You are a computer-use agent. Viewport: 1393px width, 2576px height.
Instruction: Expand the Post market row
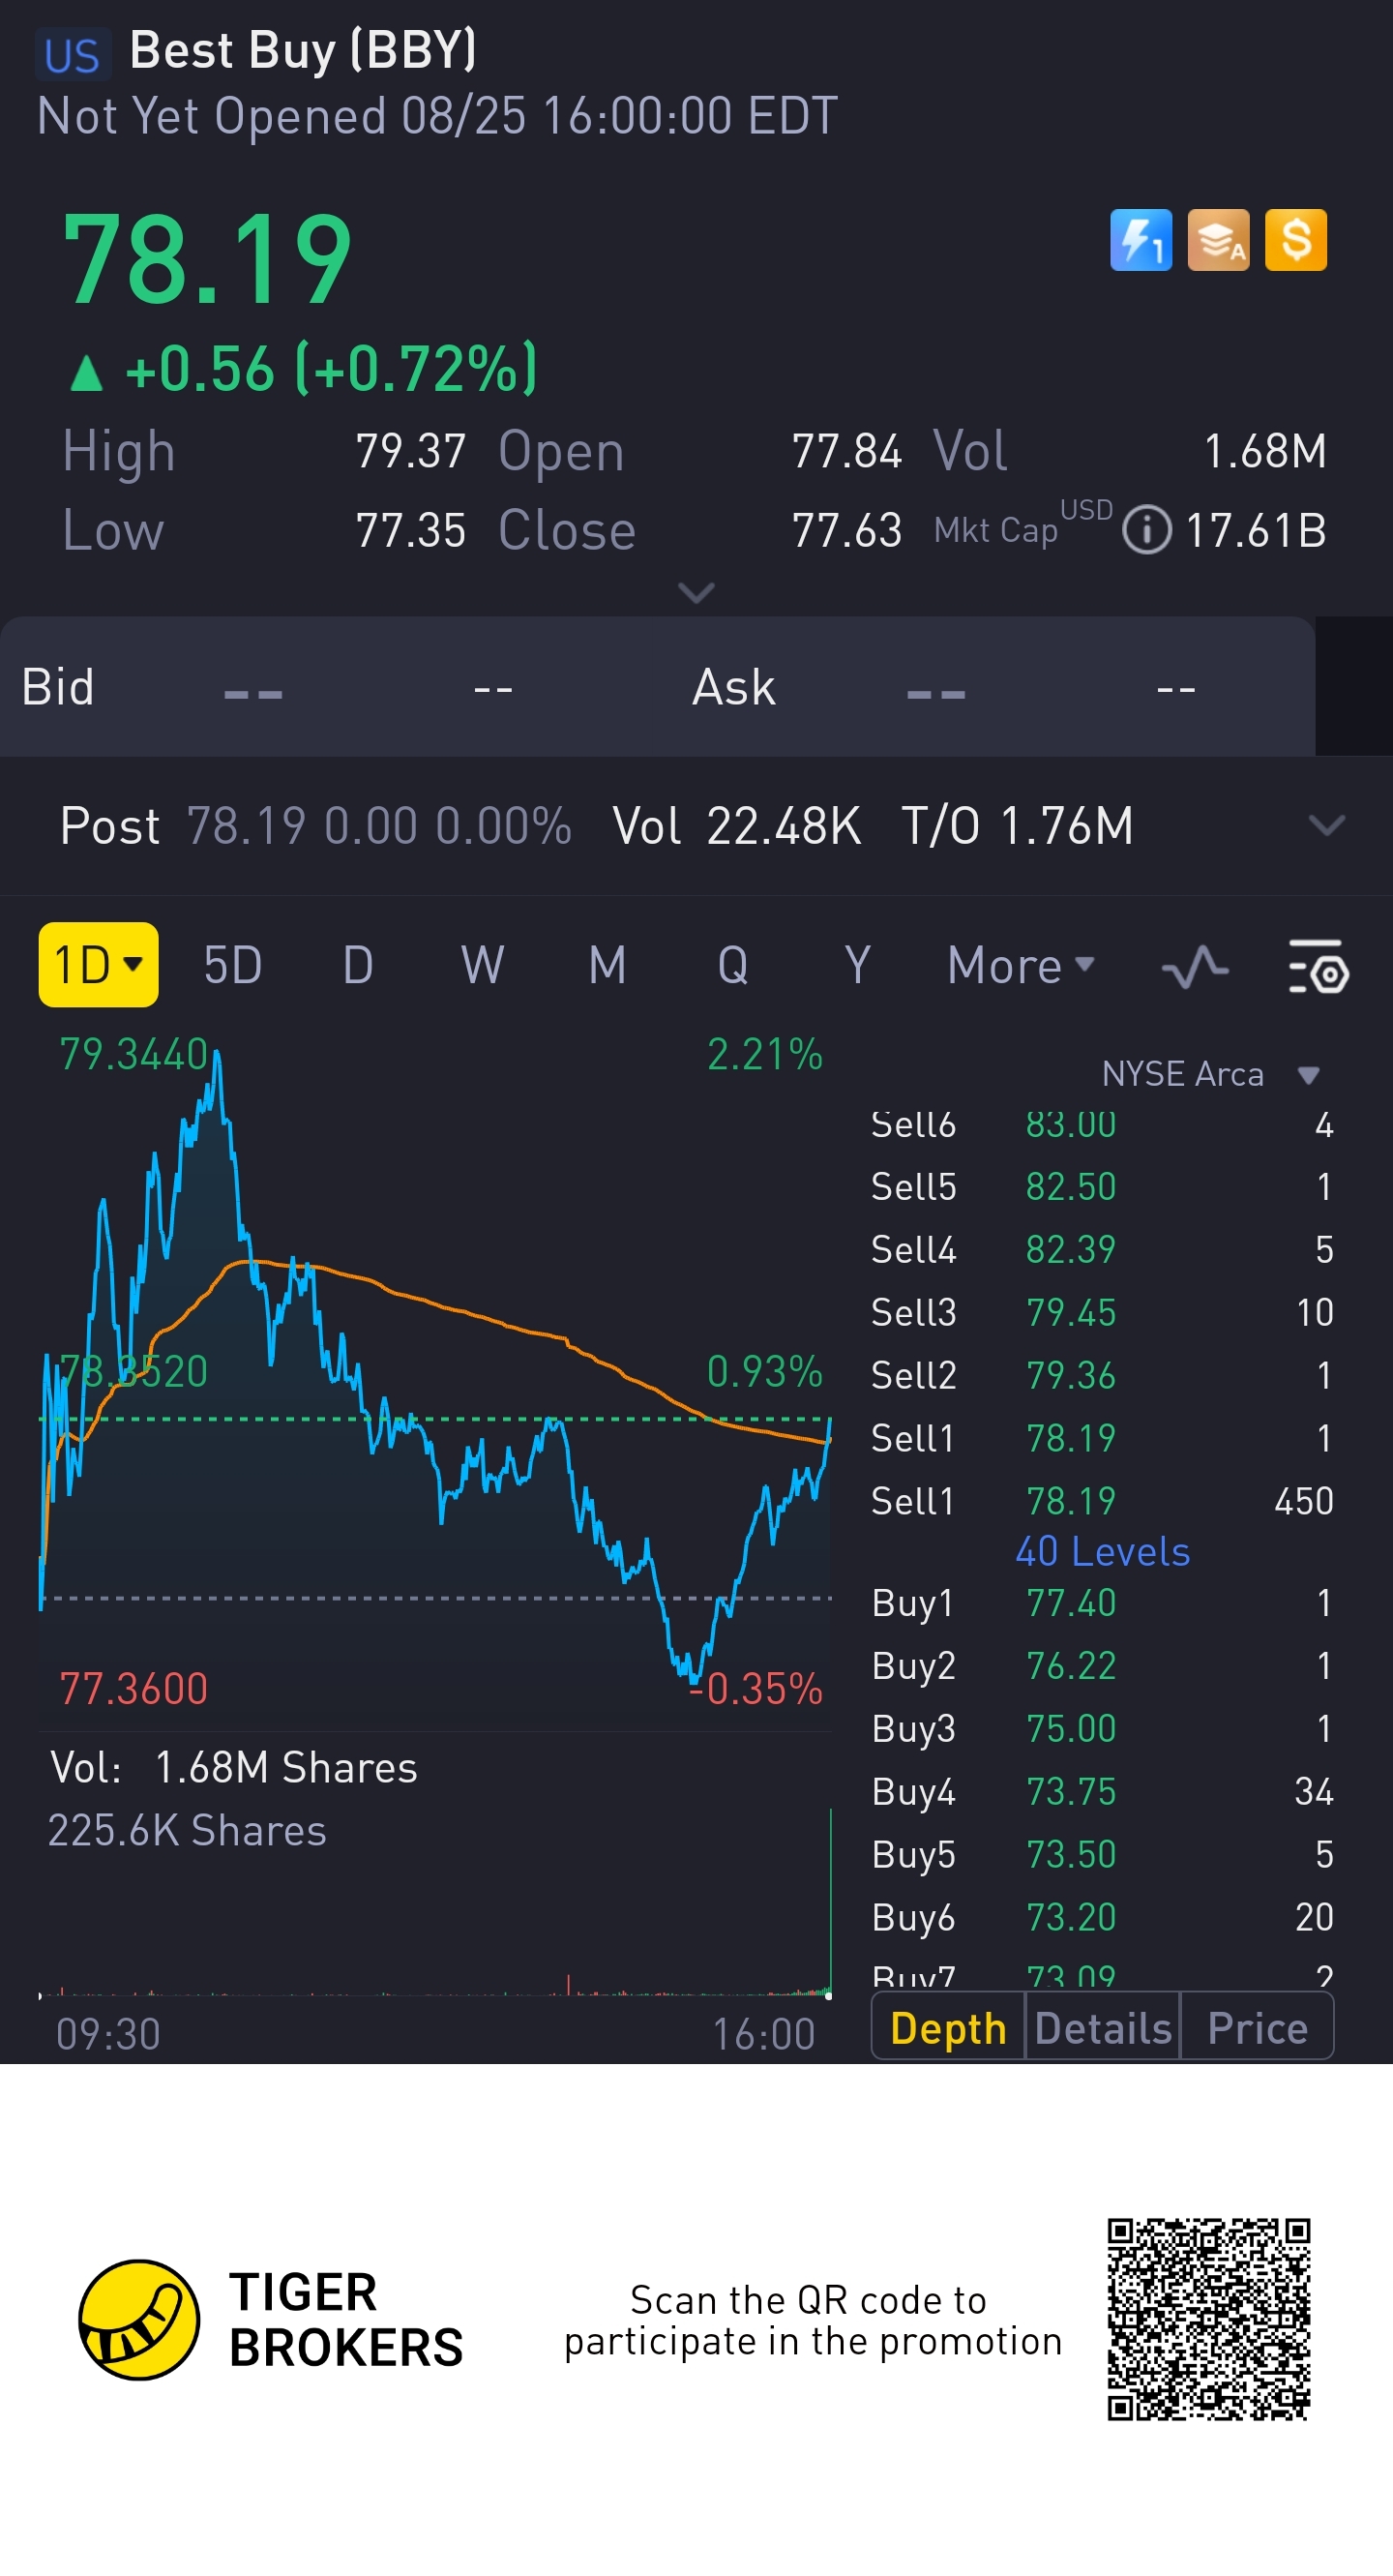(1326, 825)
